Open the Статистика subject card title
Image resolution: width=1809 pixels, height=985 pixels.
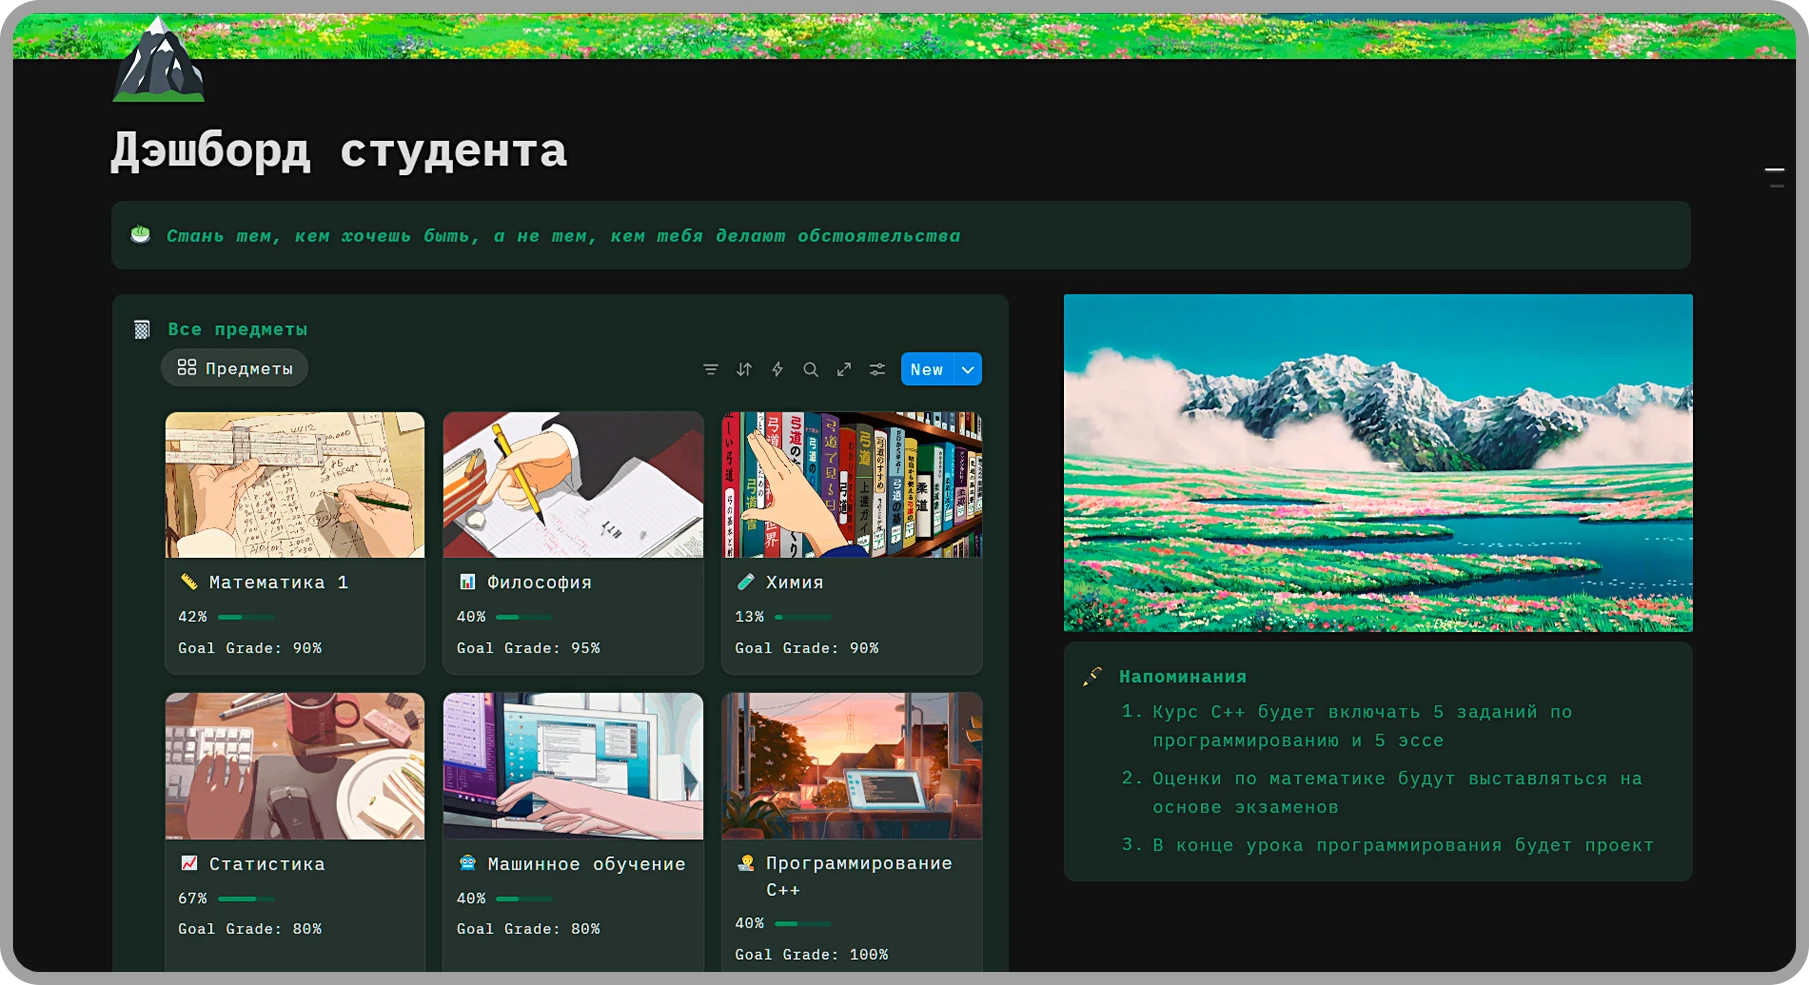point(266,864)
